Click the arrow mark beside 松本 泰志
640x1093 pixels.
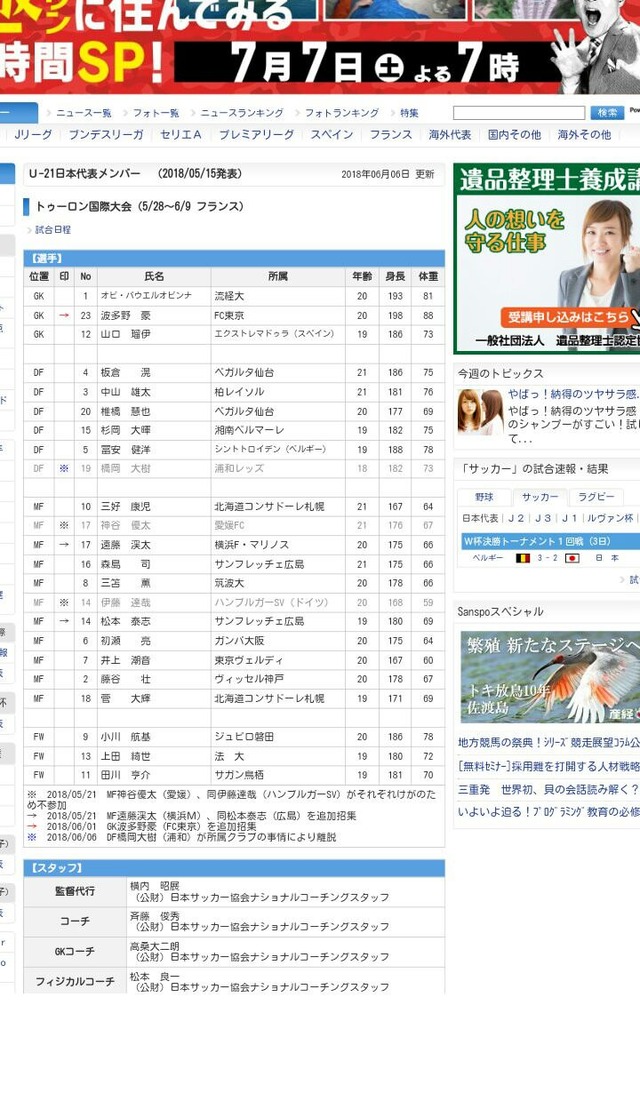64,621
